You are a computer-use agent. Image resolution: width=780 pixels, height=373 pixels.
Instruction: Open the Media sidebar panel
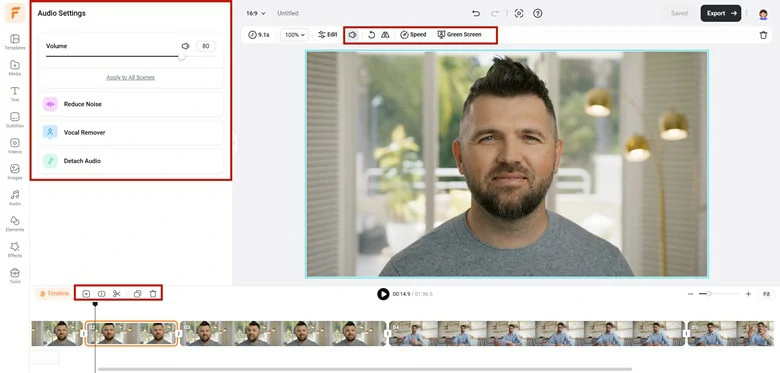15,68
